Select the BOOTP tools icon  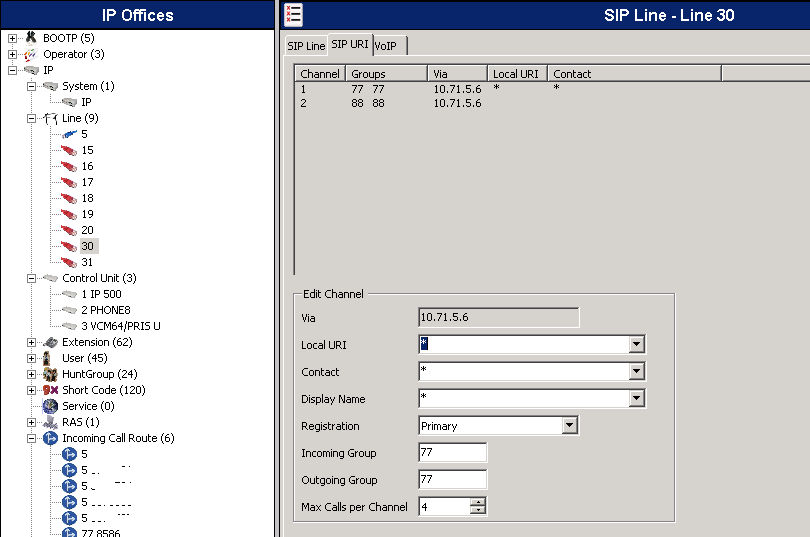(x=31, y=37)
